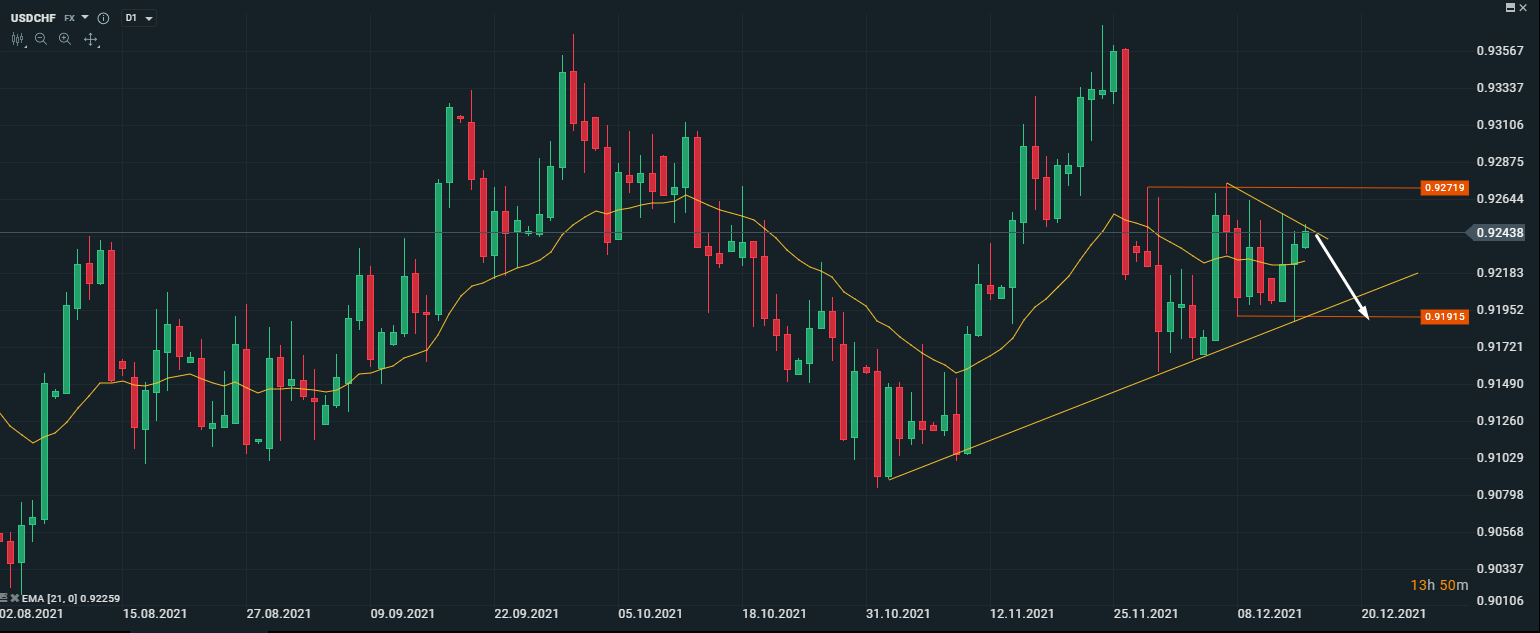The image size is (1540, 633).
Task: Open the D1 timeframe dropdown
Action: point(138,18)
